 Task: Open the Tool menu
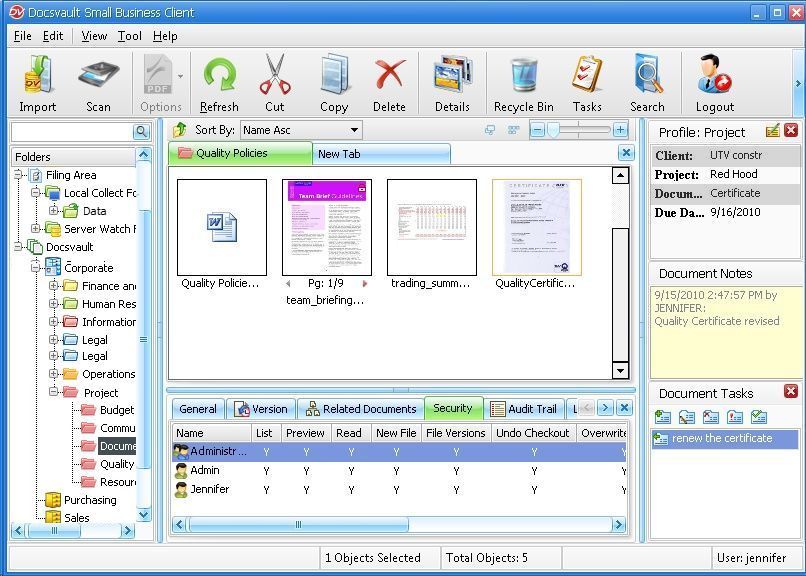tap(130, 36)
